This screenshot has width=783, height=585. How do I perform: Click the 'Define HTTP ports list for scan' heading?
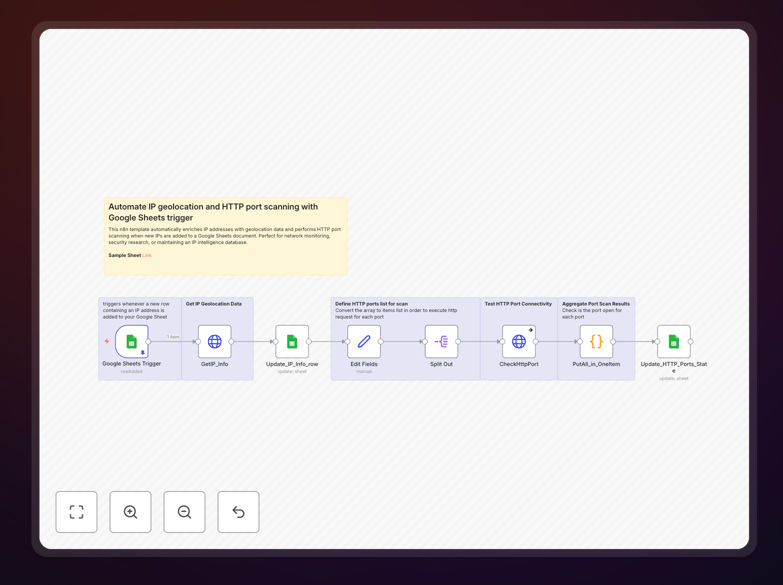372,304
